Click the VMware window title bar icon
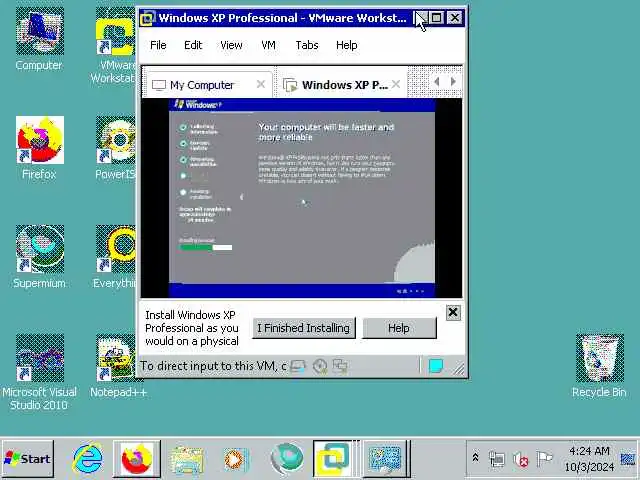Screen dimensions: 640x480 tap(147, 18)
